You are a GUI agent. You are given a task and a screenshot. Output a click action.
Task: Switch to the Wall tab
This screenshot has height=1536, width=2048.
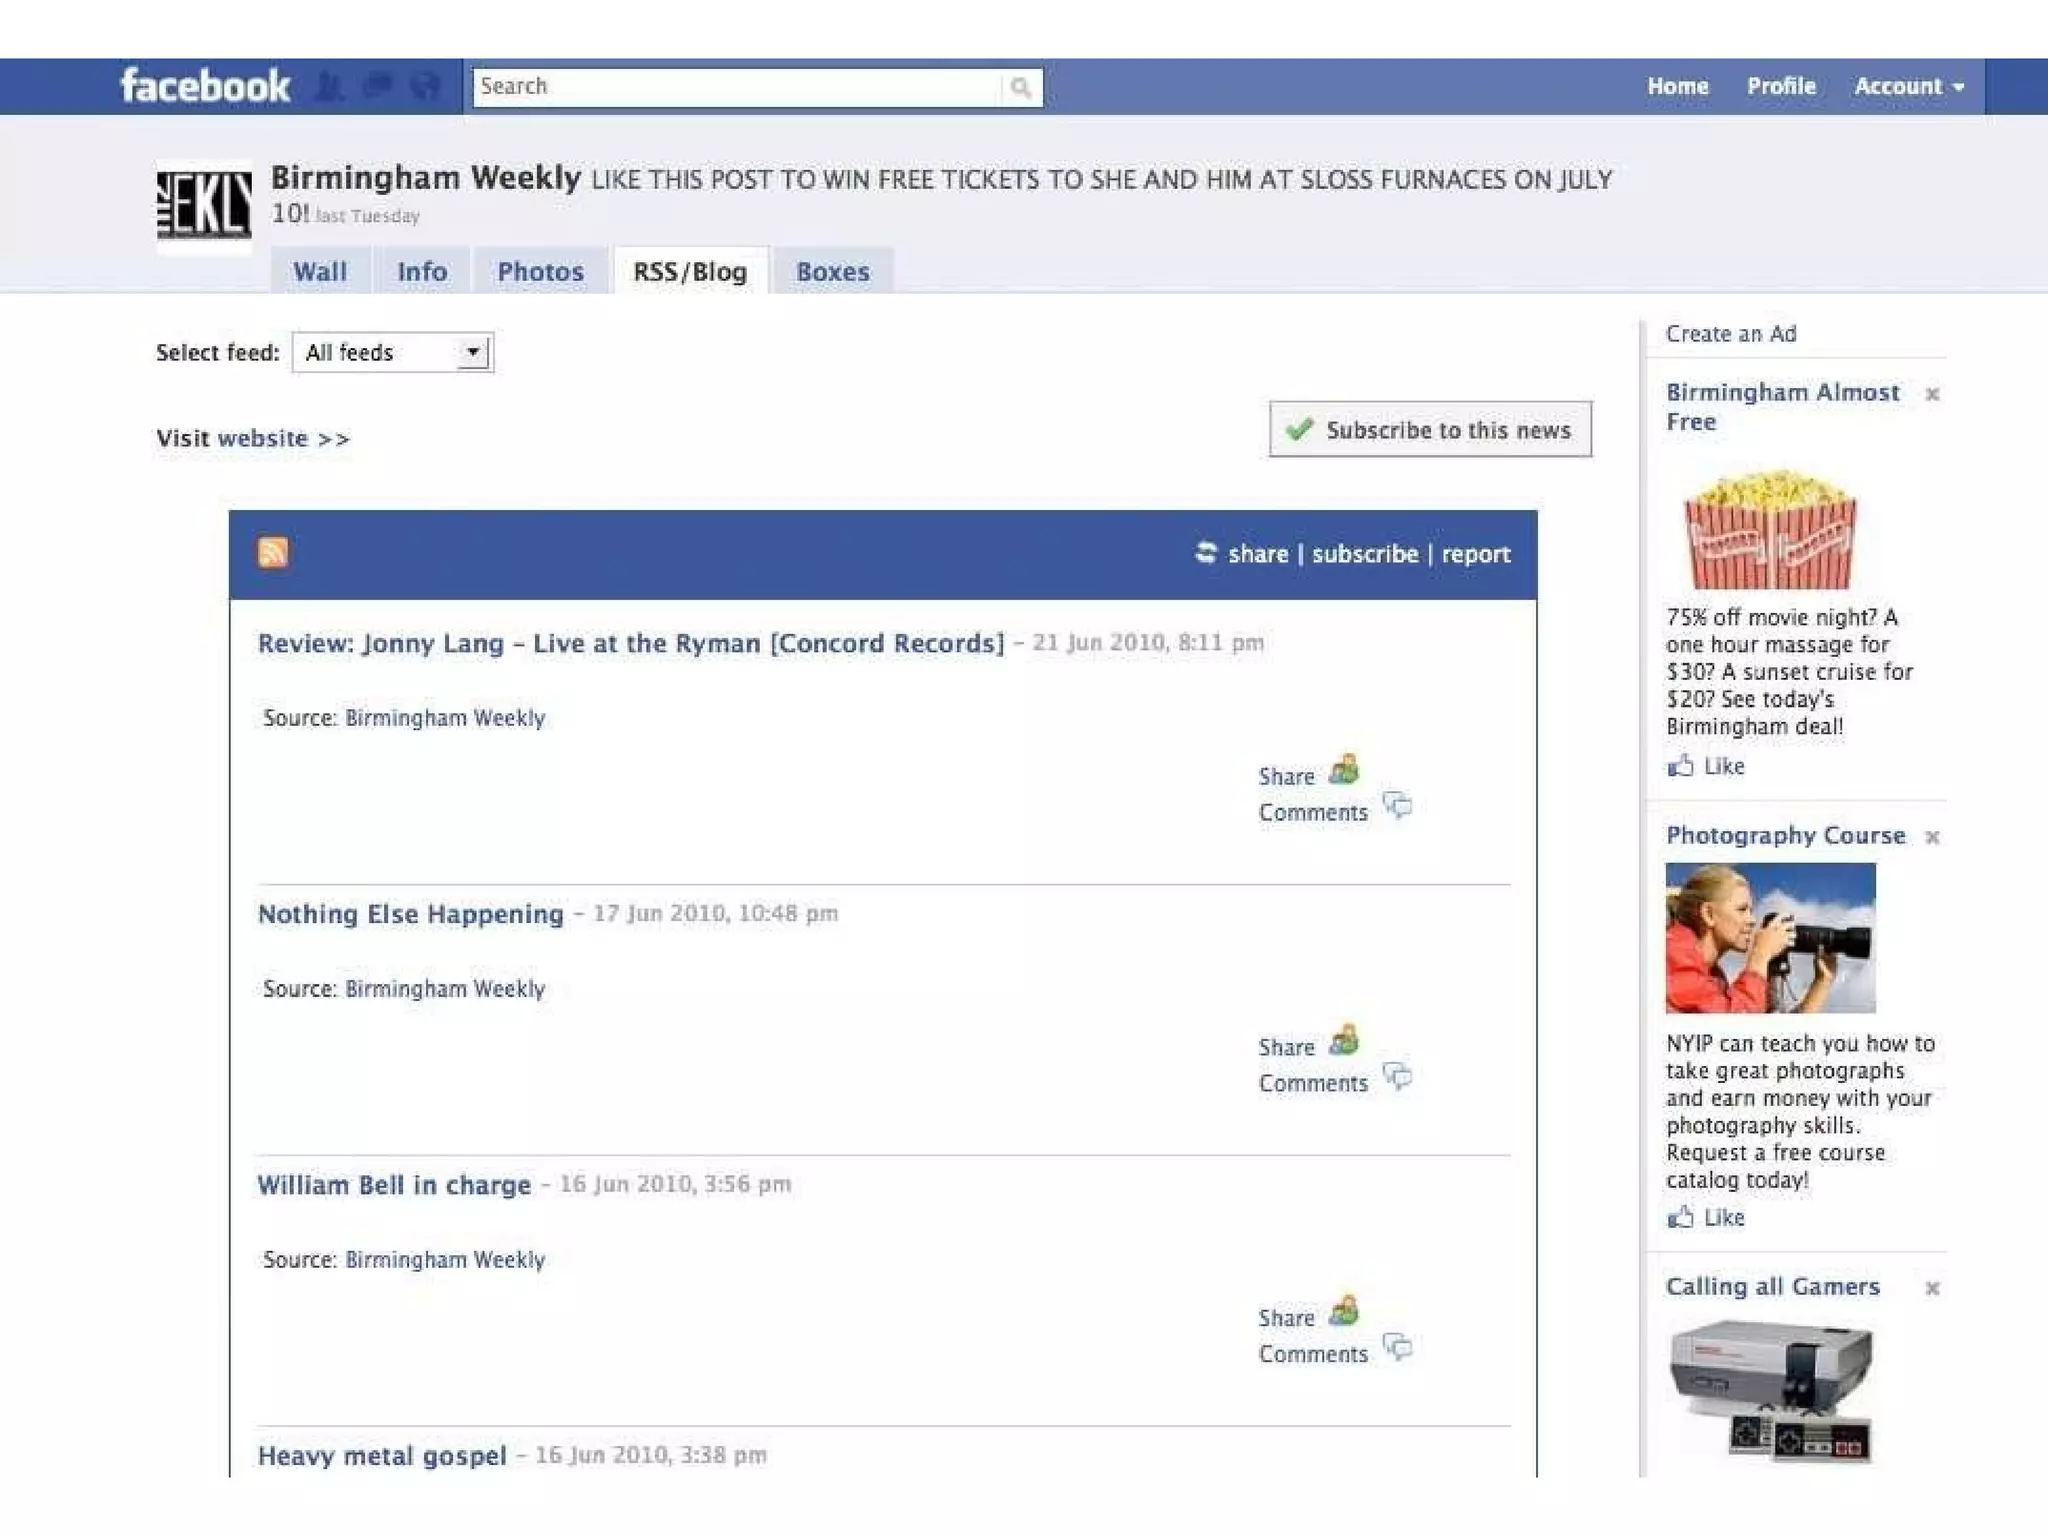pyautogui.click(x=320, y=272)
